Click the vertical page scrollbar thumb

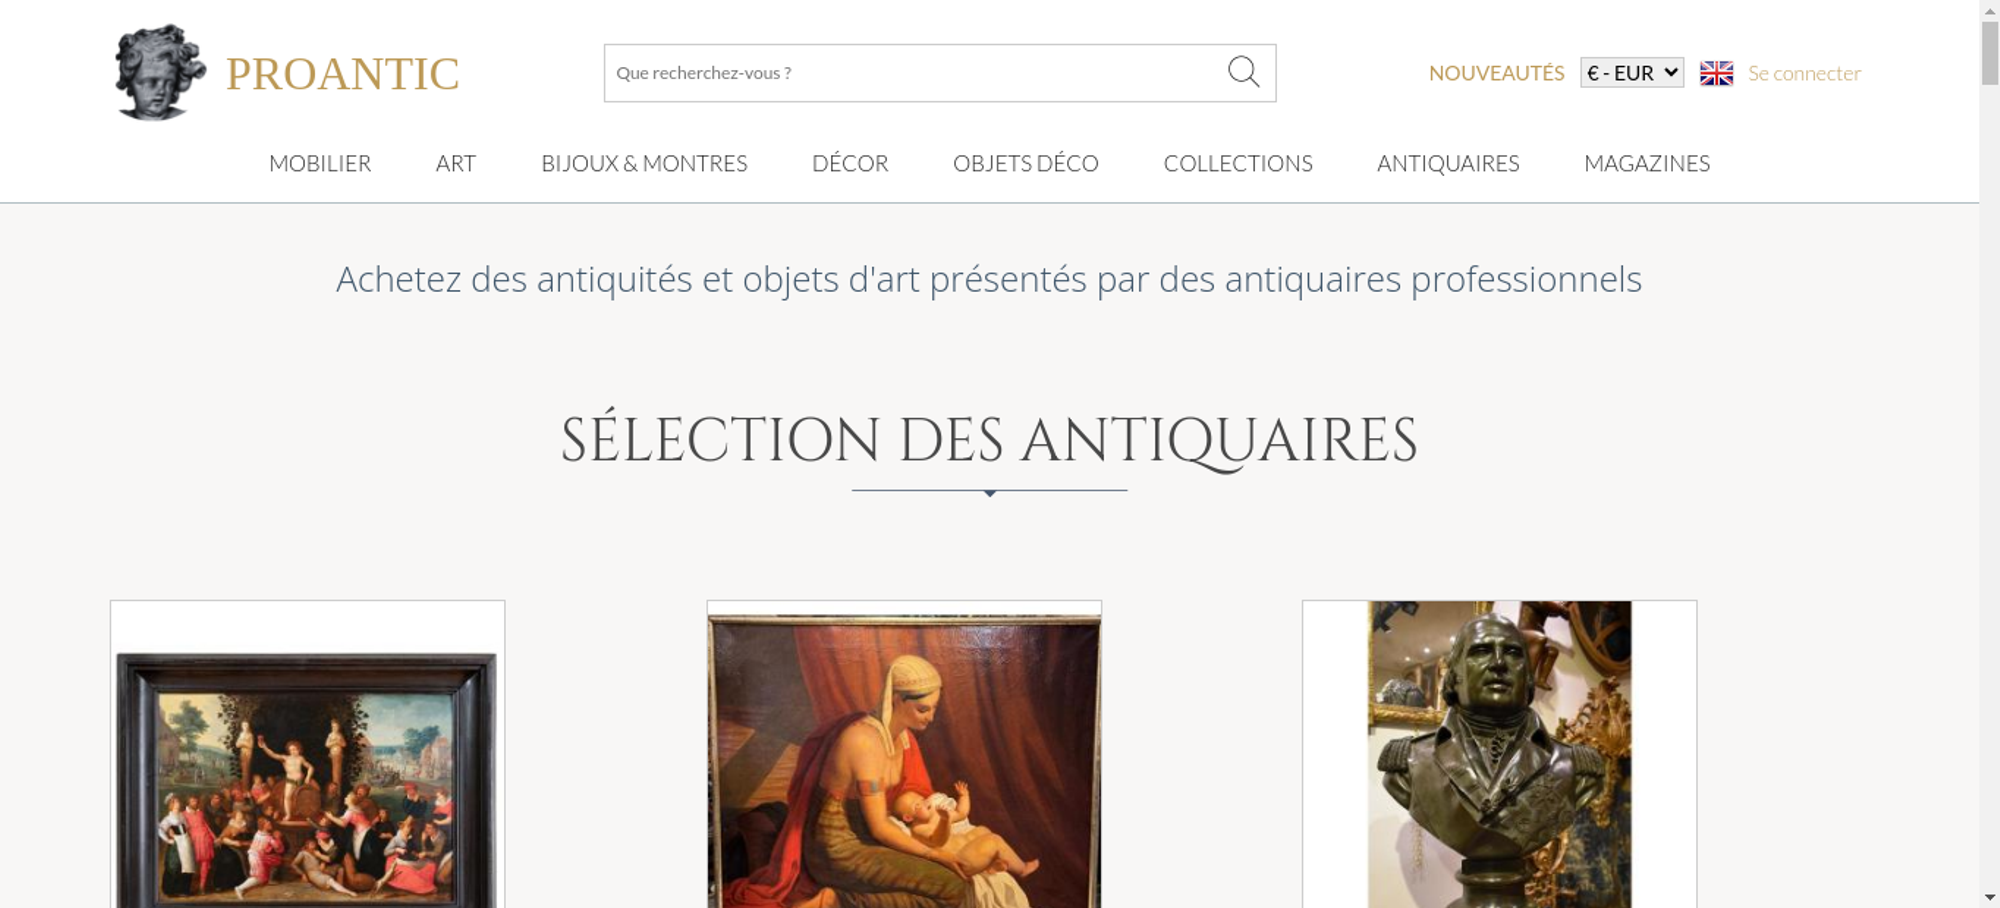point(1990,52)
